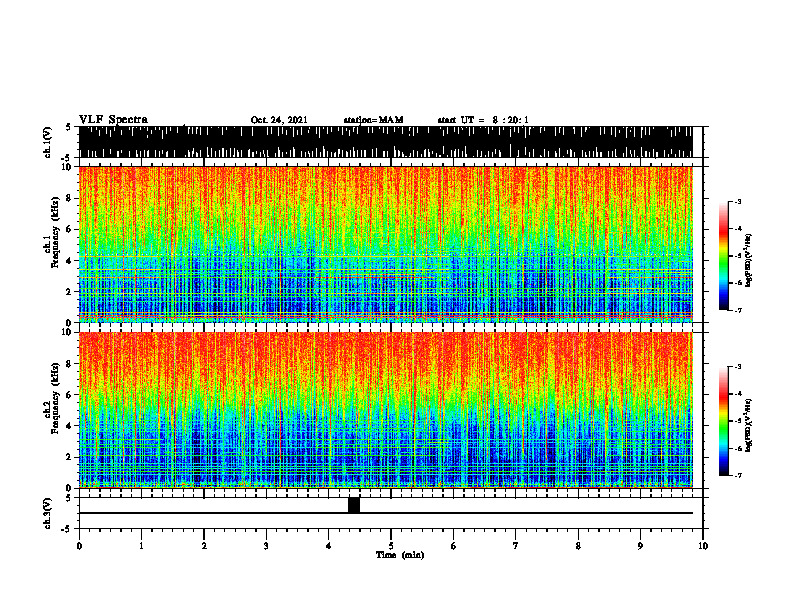Click the "ch.1(V)" waveform axis label
The height and width of the screenshot is (612, 792).
click(x=48, y=142)
